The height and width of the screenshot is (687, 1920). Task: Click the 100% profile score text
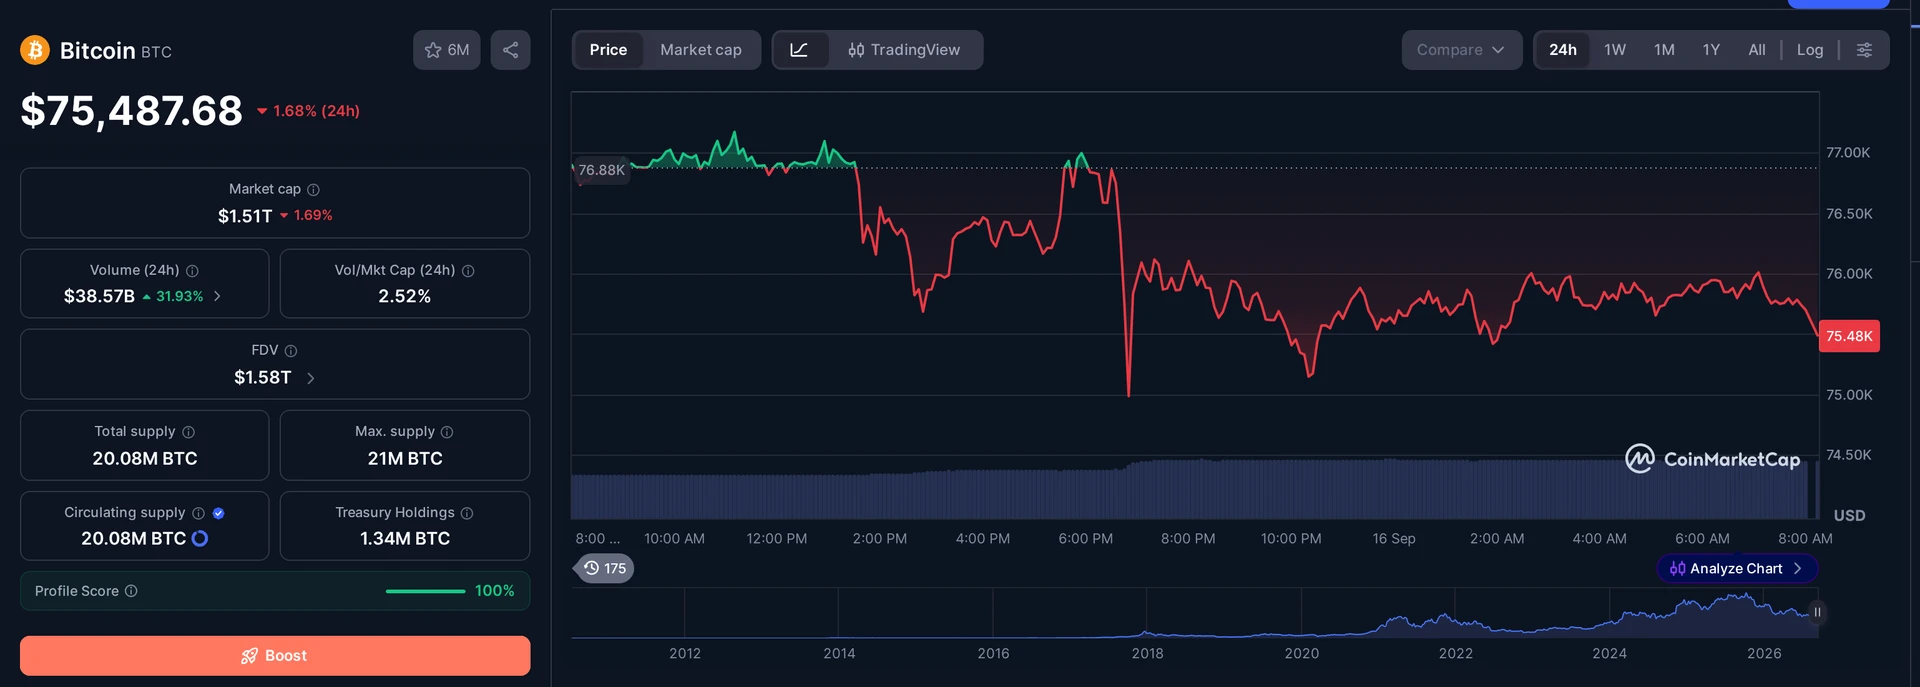[494, 591]
